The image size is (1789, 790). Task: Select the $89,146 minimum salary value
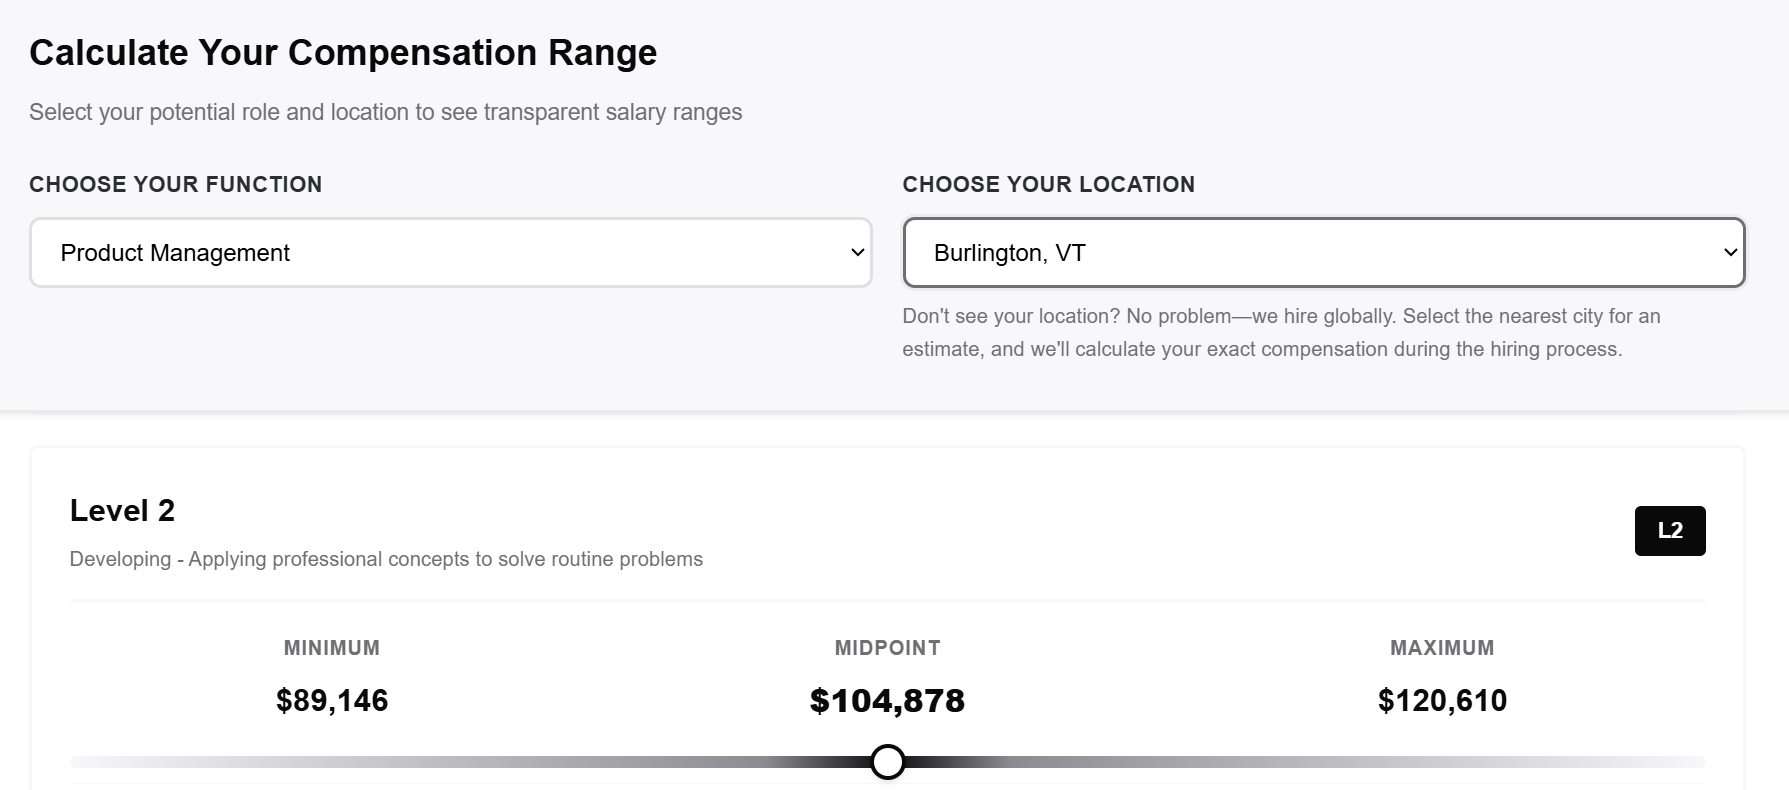tap(332, 700)
